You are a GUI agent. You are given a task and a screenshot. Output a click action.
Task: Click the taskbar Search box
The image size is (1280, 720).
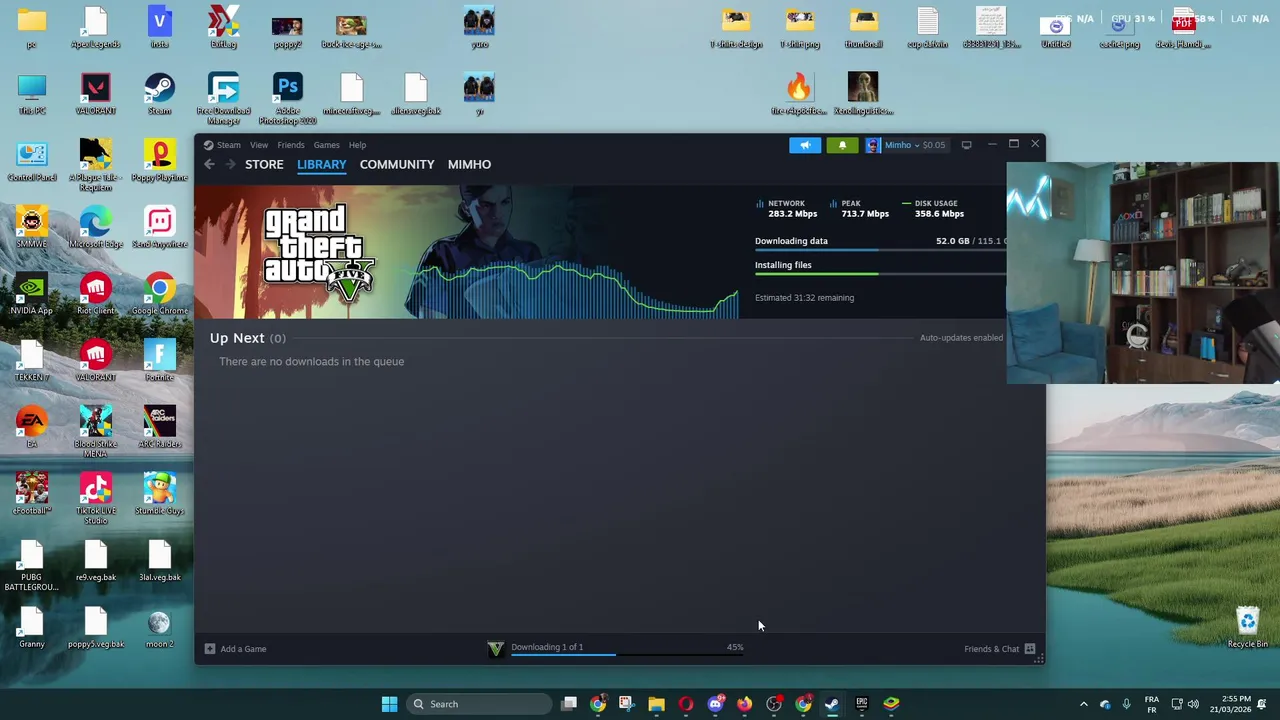[x=480, y=704]
